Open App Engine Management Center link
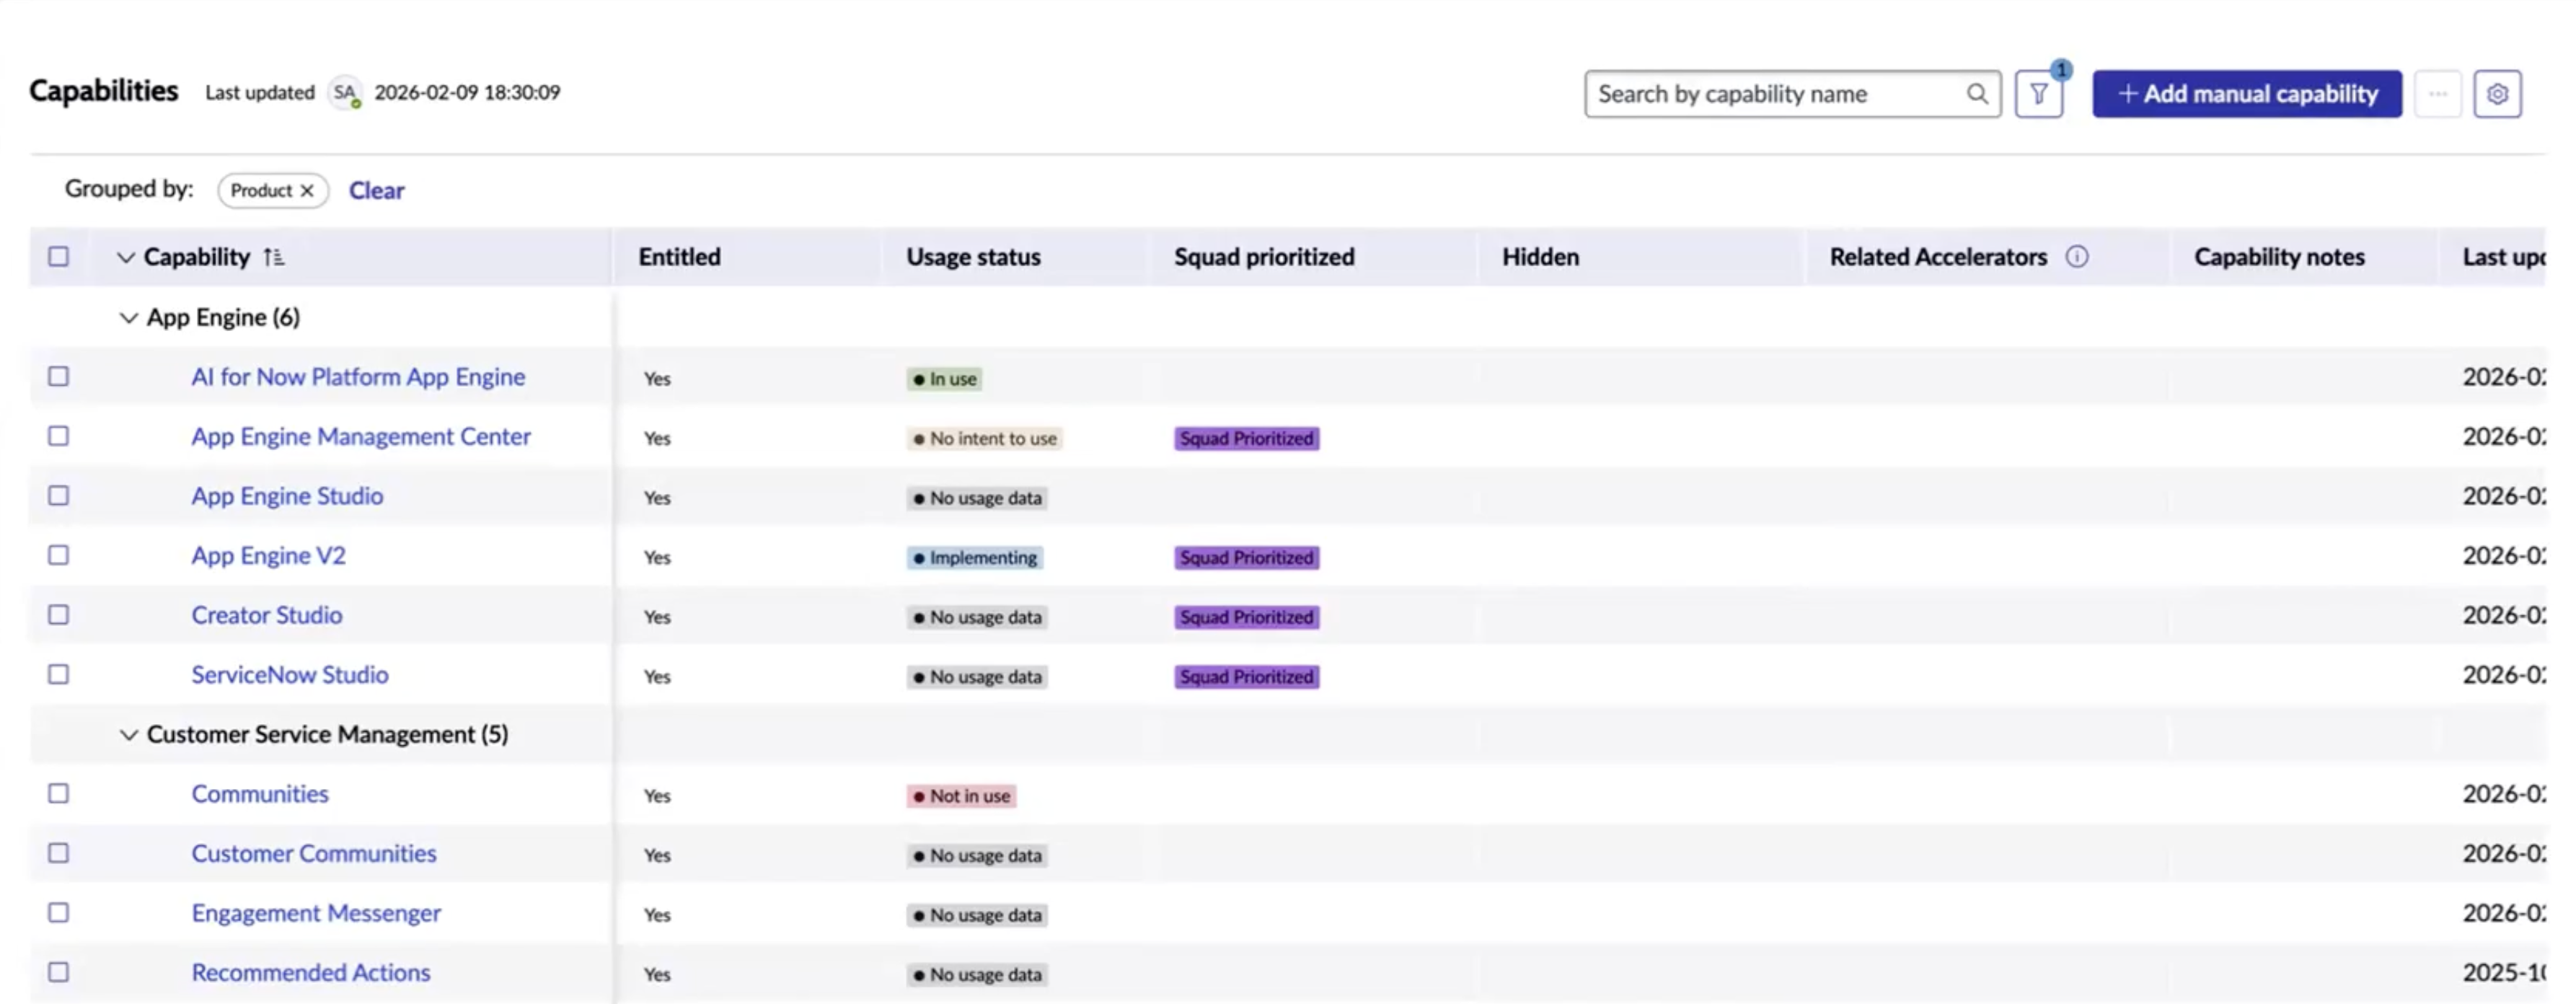The width and height of the screenshot is (2576, 1004). click(361, 436)
